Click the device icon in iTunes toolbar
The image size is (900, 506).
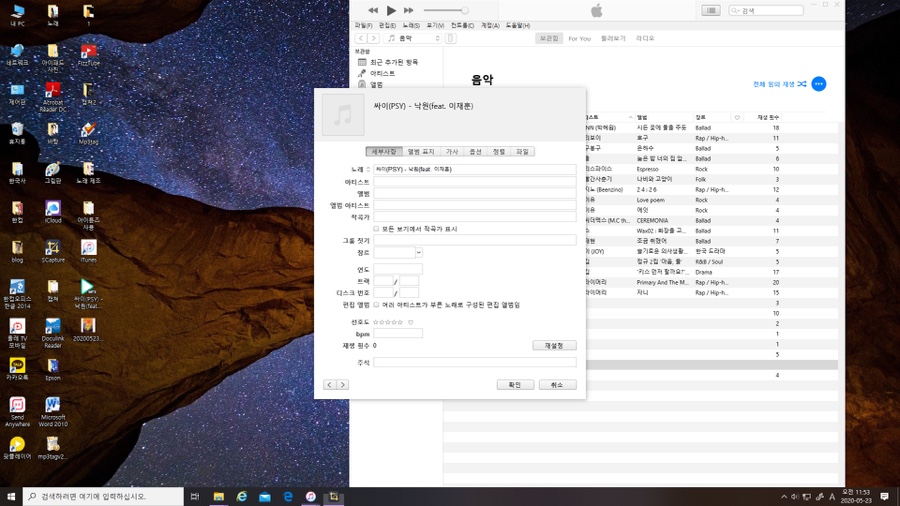451,38
